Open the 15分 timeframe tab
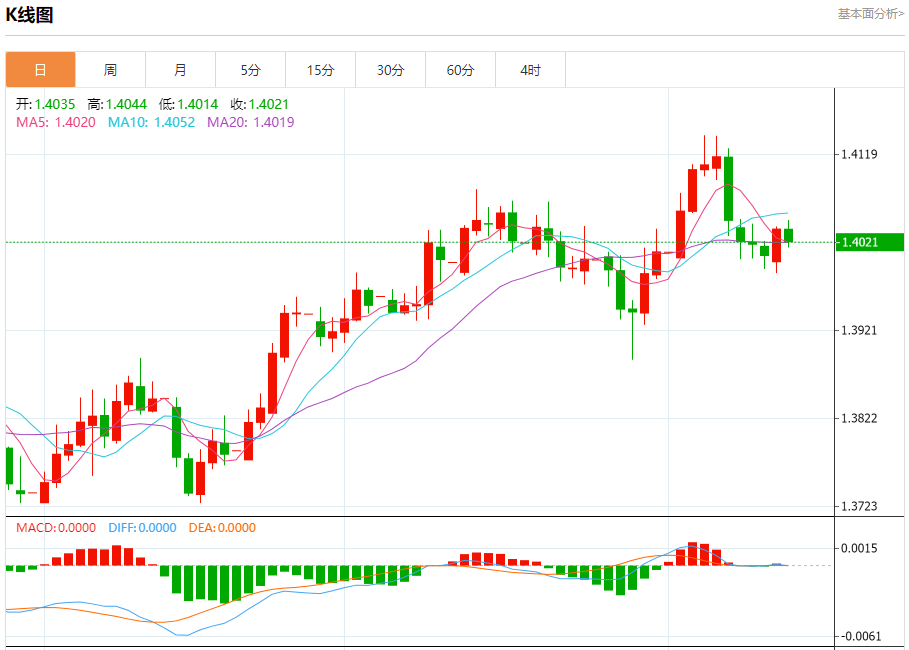 (x=321, y=70)
